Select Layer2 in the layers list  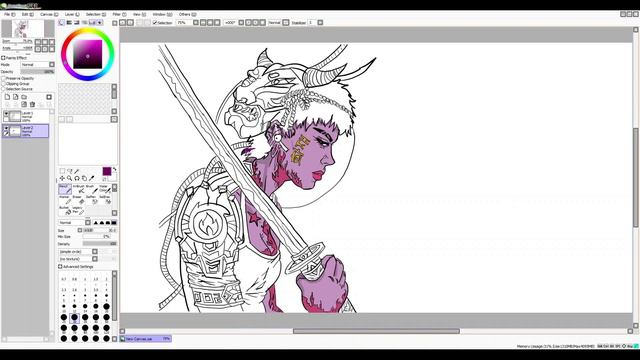click(25, 131)
